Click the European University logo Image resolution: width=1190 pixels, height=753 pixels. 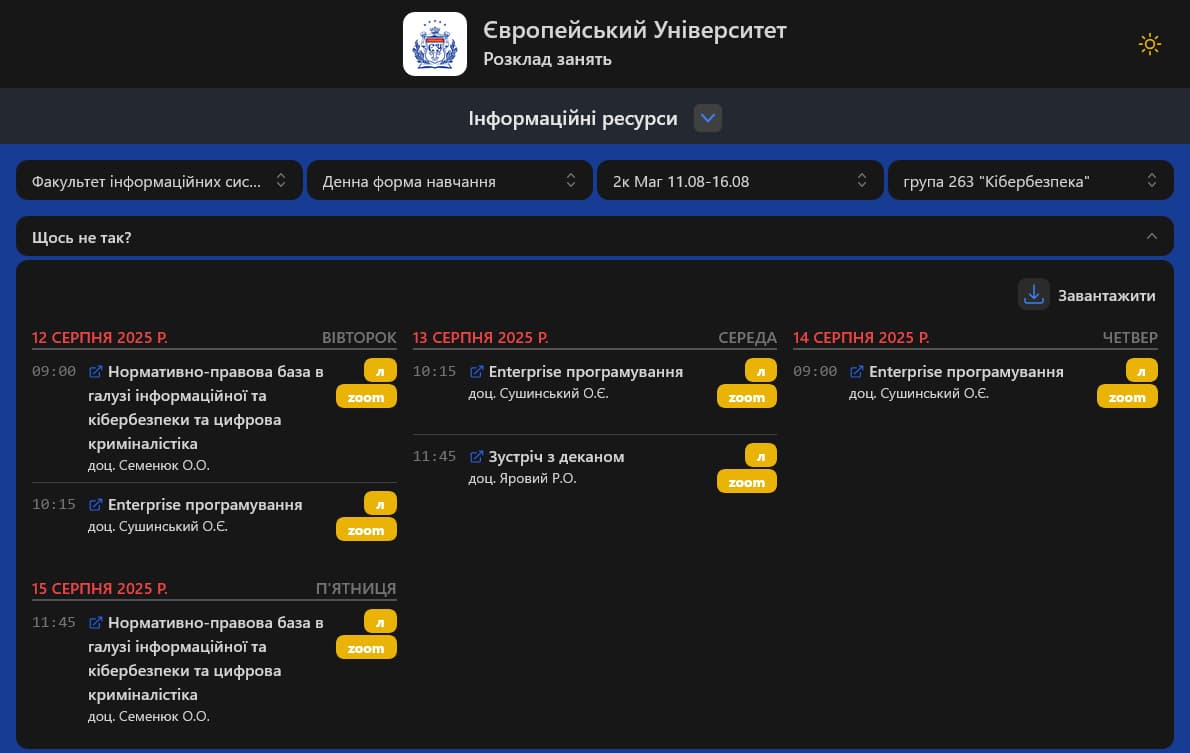(x=435, y=44)
